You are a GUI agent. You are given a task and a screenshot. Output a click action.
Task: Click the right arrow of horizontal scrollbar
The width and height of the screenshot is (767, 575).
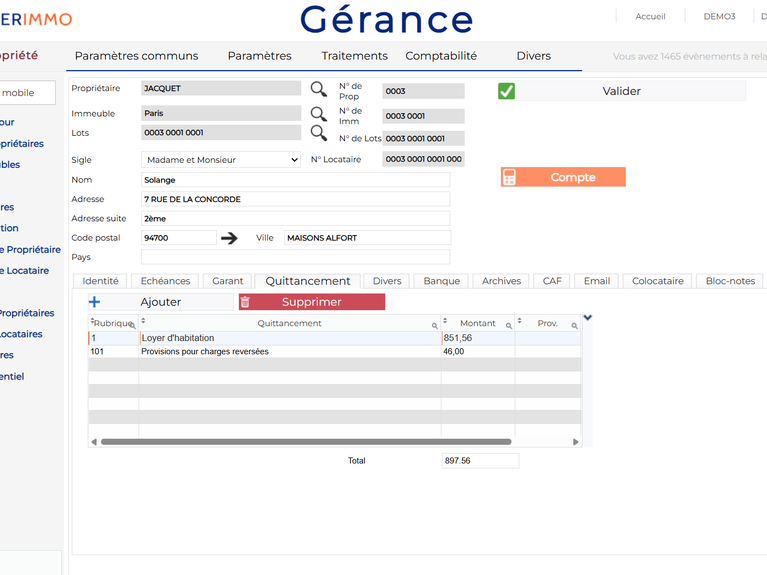[x=576, y=442]
